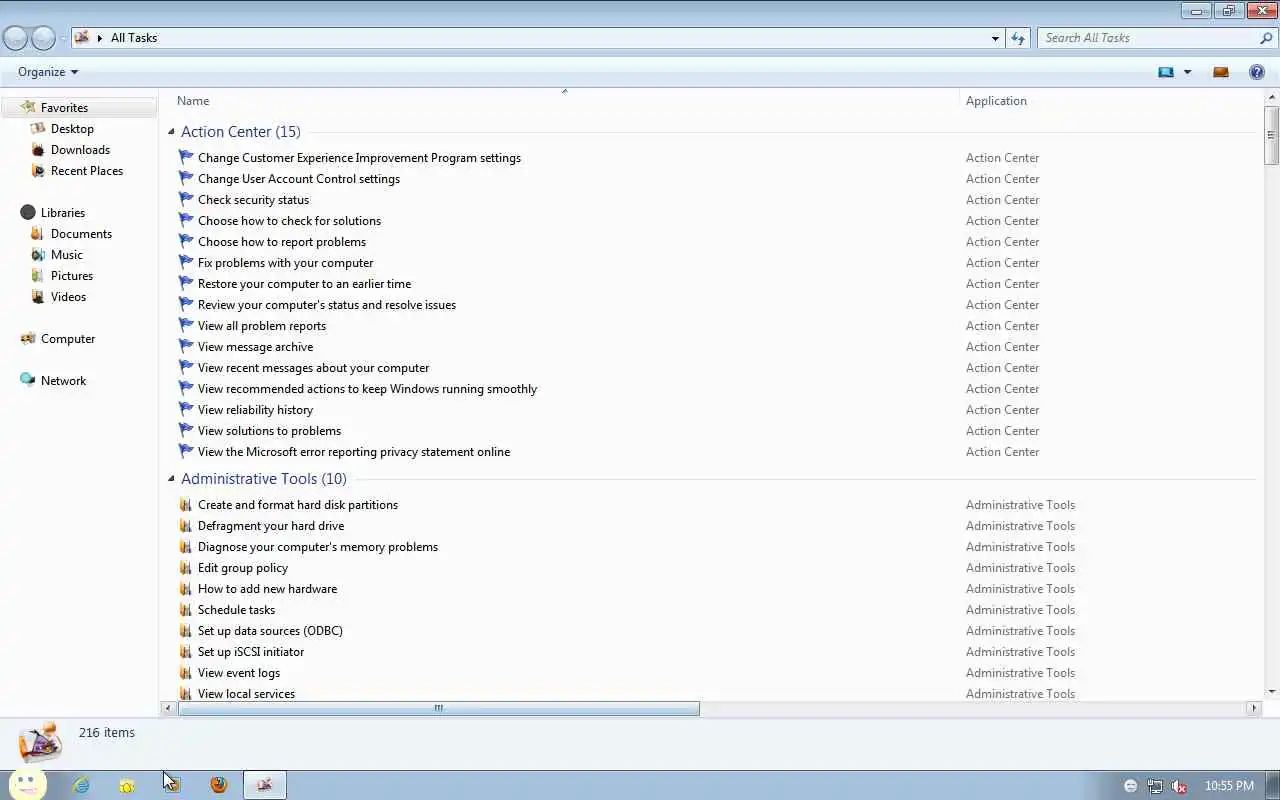Click in the Search All Tasks field
The height and width of the screenshot is (800, 1280).
coord(1148,38)
